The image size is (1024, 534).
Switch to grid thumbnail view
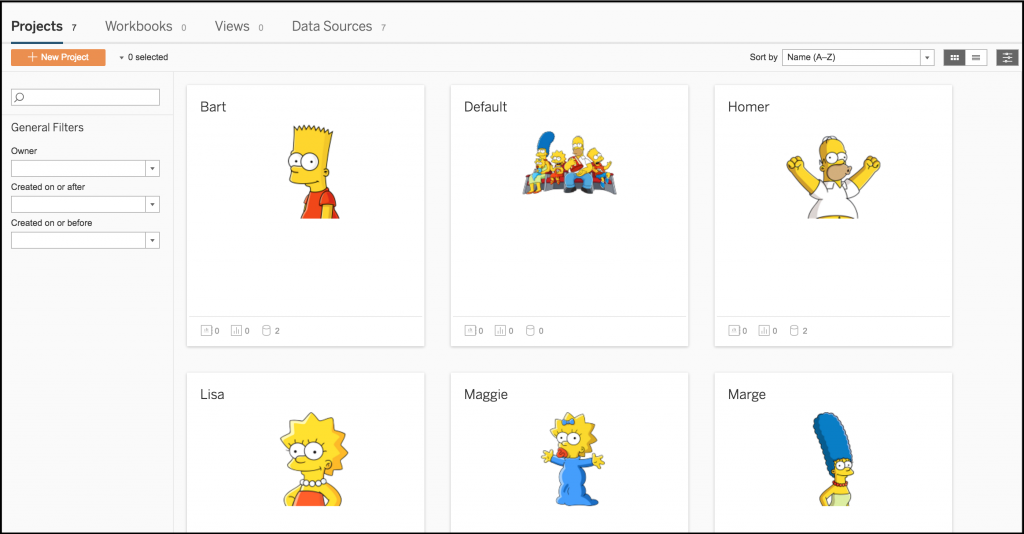coord(954,57)
